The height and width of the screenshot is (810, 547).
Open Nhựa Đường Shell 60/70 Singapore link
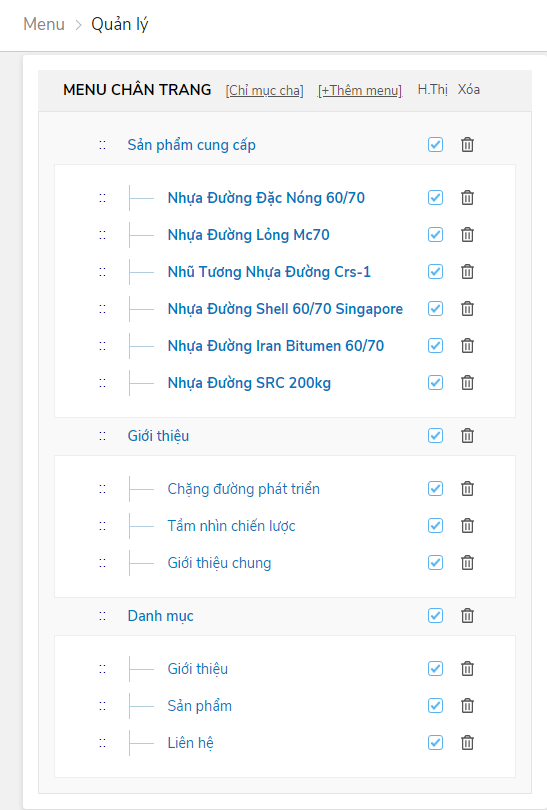tap(285, 309)
